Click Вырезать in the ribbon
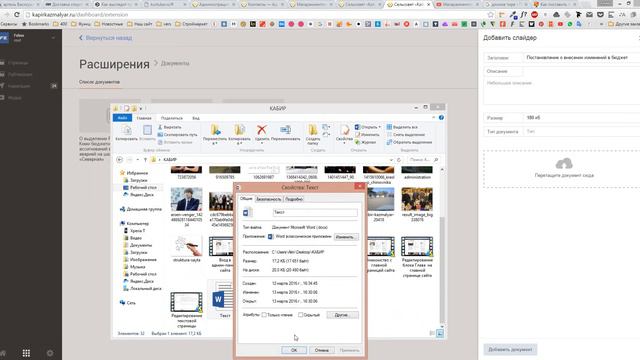The image size is (640, 360). tap(169, 127)
